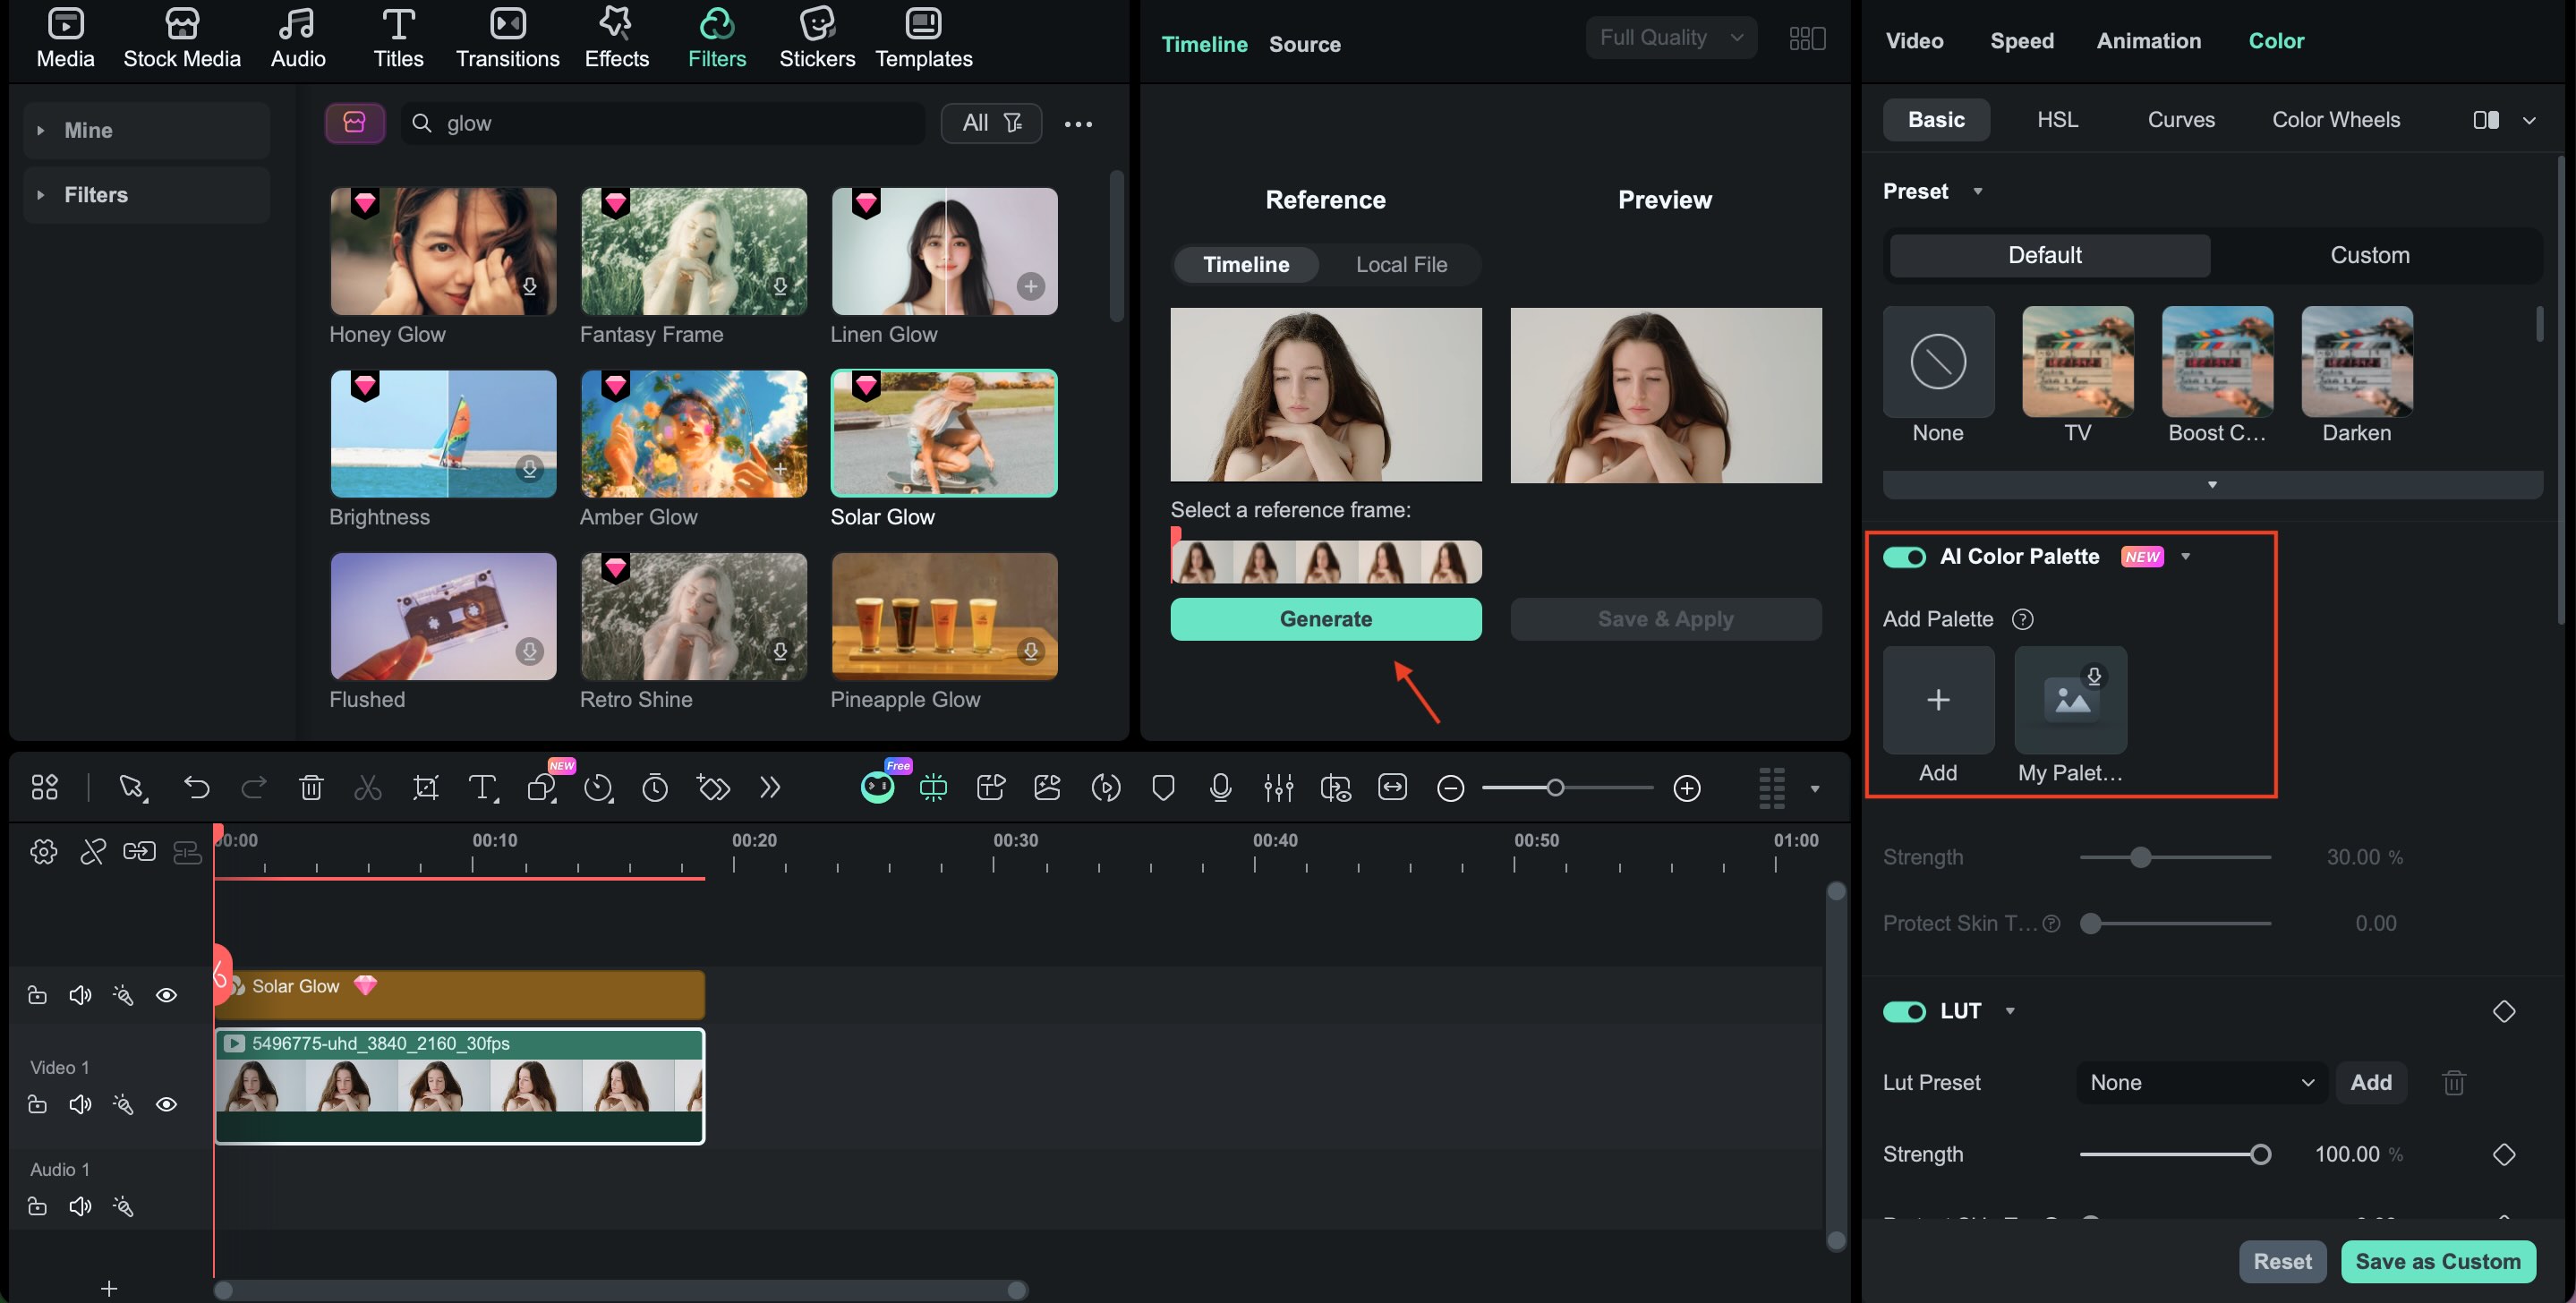Image resolution: width=2576 pixels, height=1303 pixels.
Task: Disable the AI Color Palette toggle
Action: [1904, 557]
